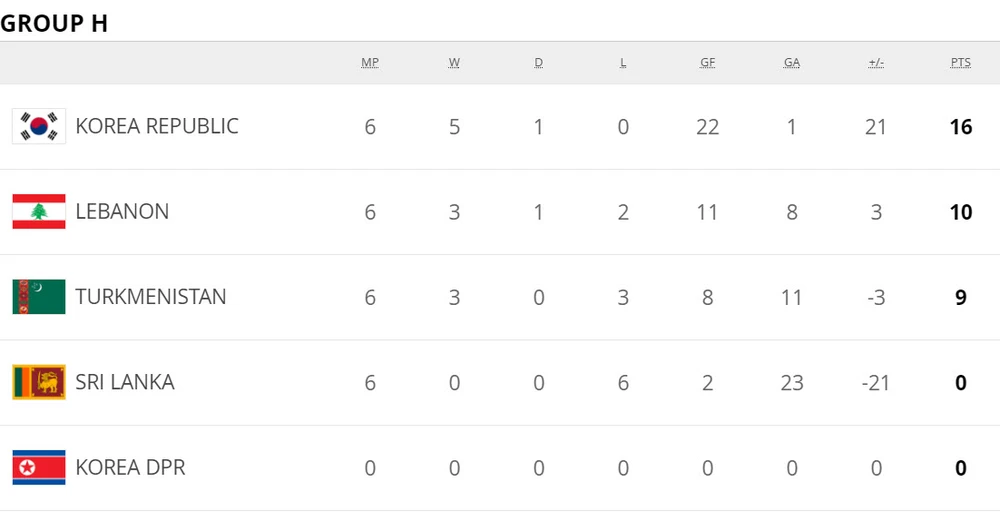Click the +/- goal difference header
This screenshot has width=1000, height=521.
[x=876, y=63]
